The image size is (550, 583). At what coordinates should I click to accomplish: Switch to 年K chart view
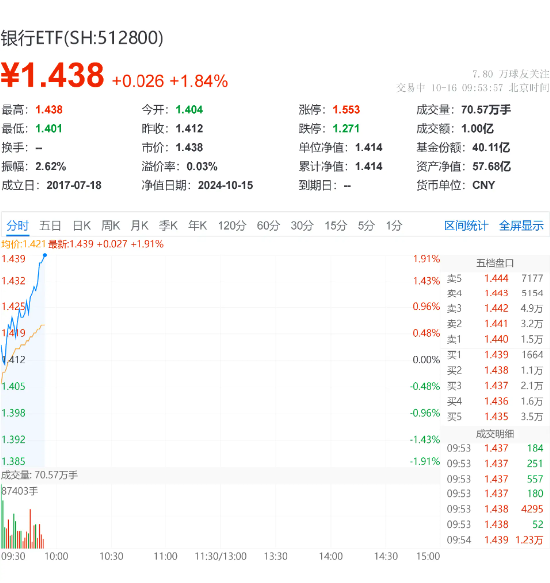point(197,225)
